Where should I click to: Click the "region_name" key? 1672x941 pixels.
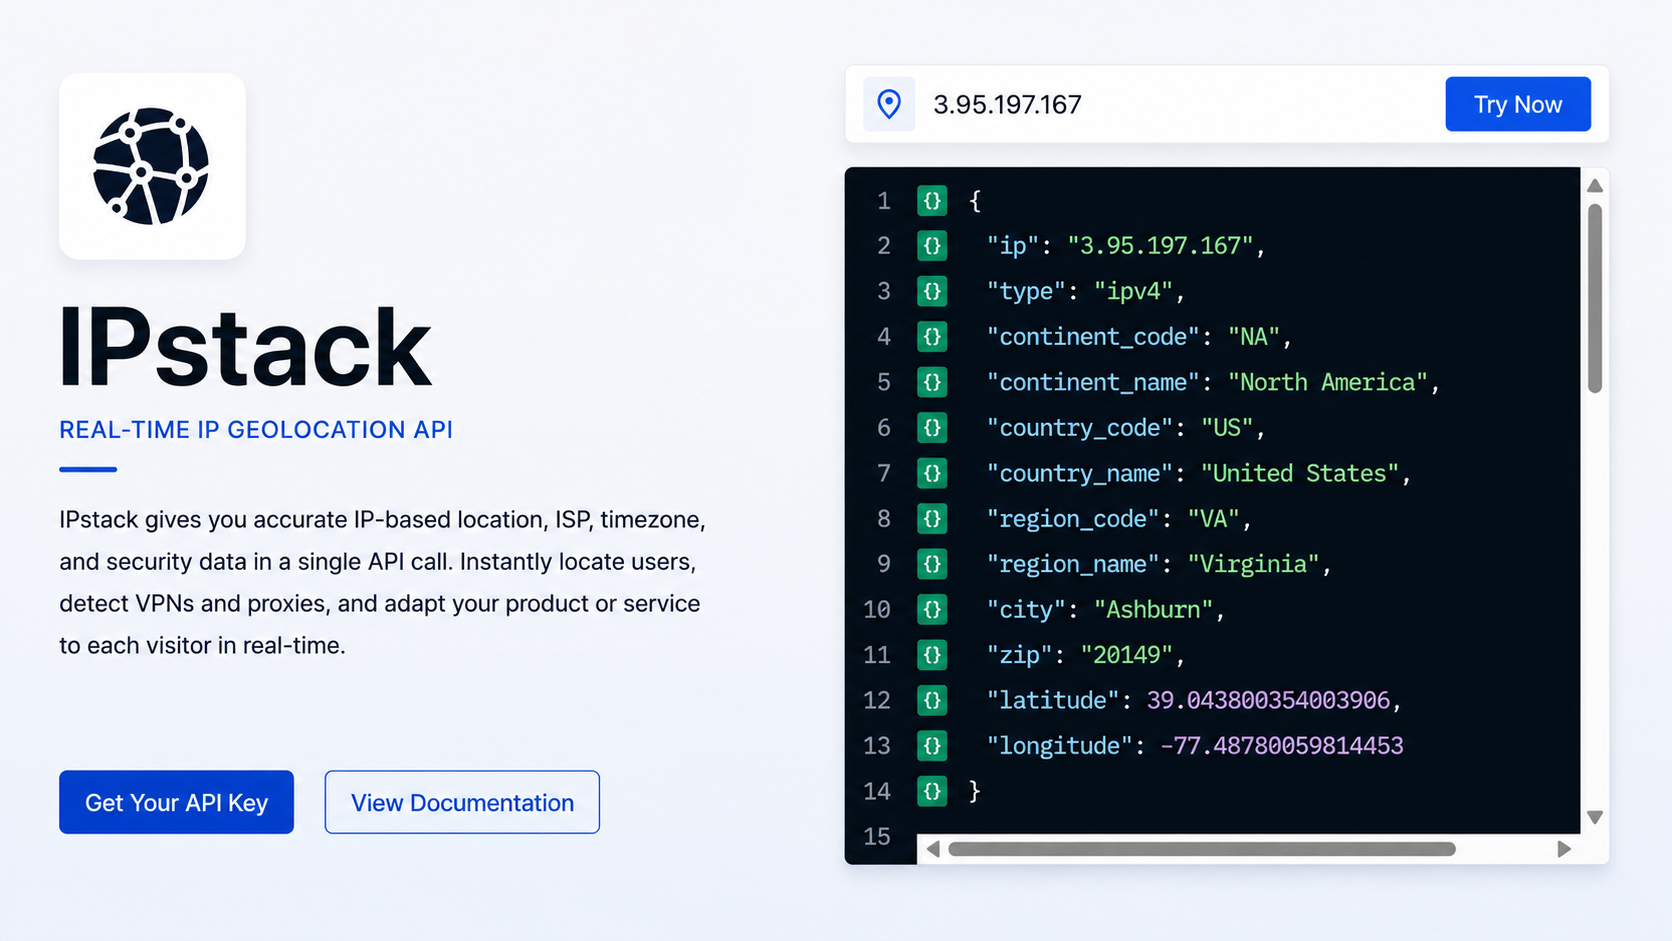click(1073, 564)
